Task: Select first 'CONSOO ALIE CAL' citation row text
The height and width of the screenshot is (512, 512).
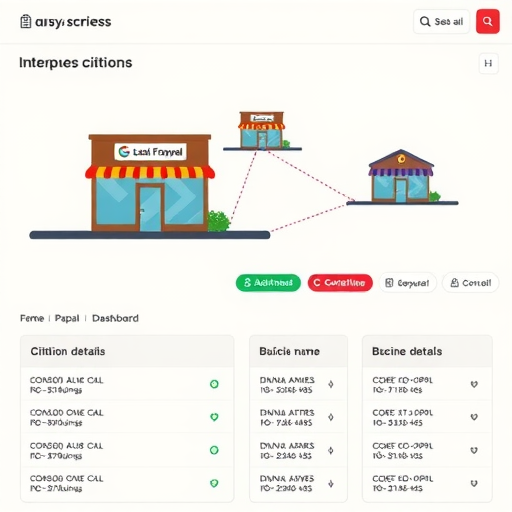Action: point(67,385)
